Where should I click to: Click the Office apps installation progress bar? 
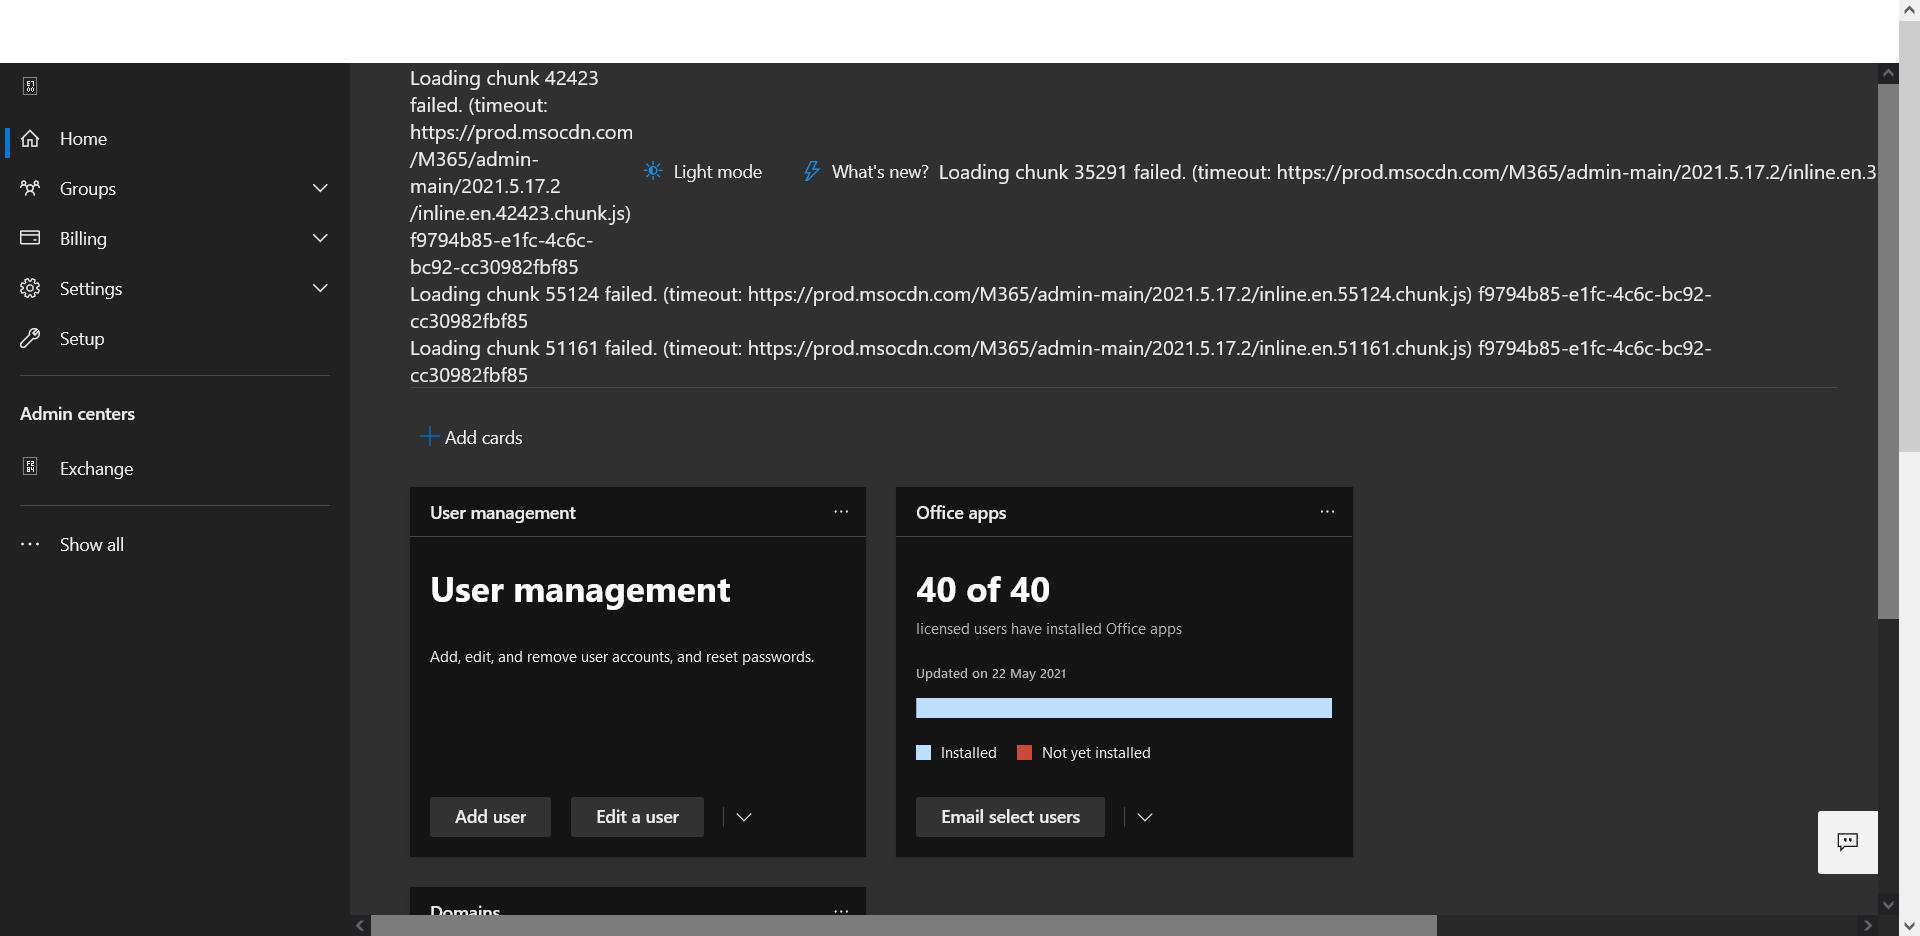(x=1123, y=708)
